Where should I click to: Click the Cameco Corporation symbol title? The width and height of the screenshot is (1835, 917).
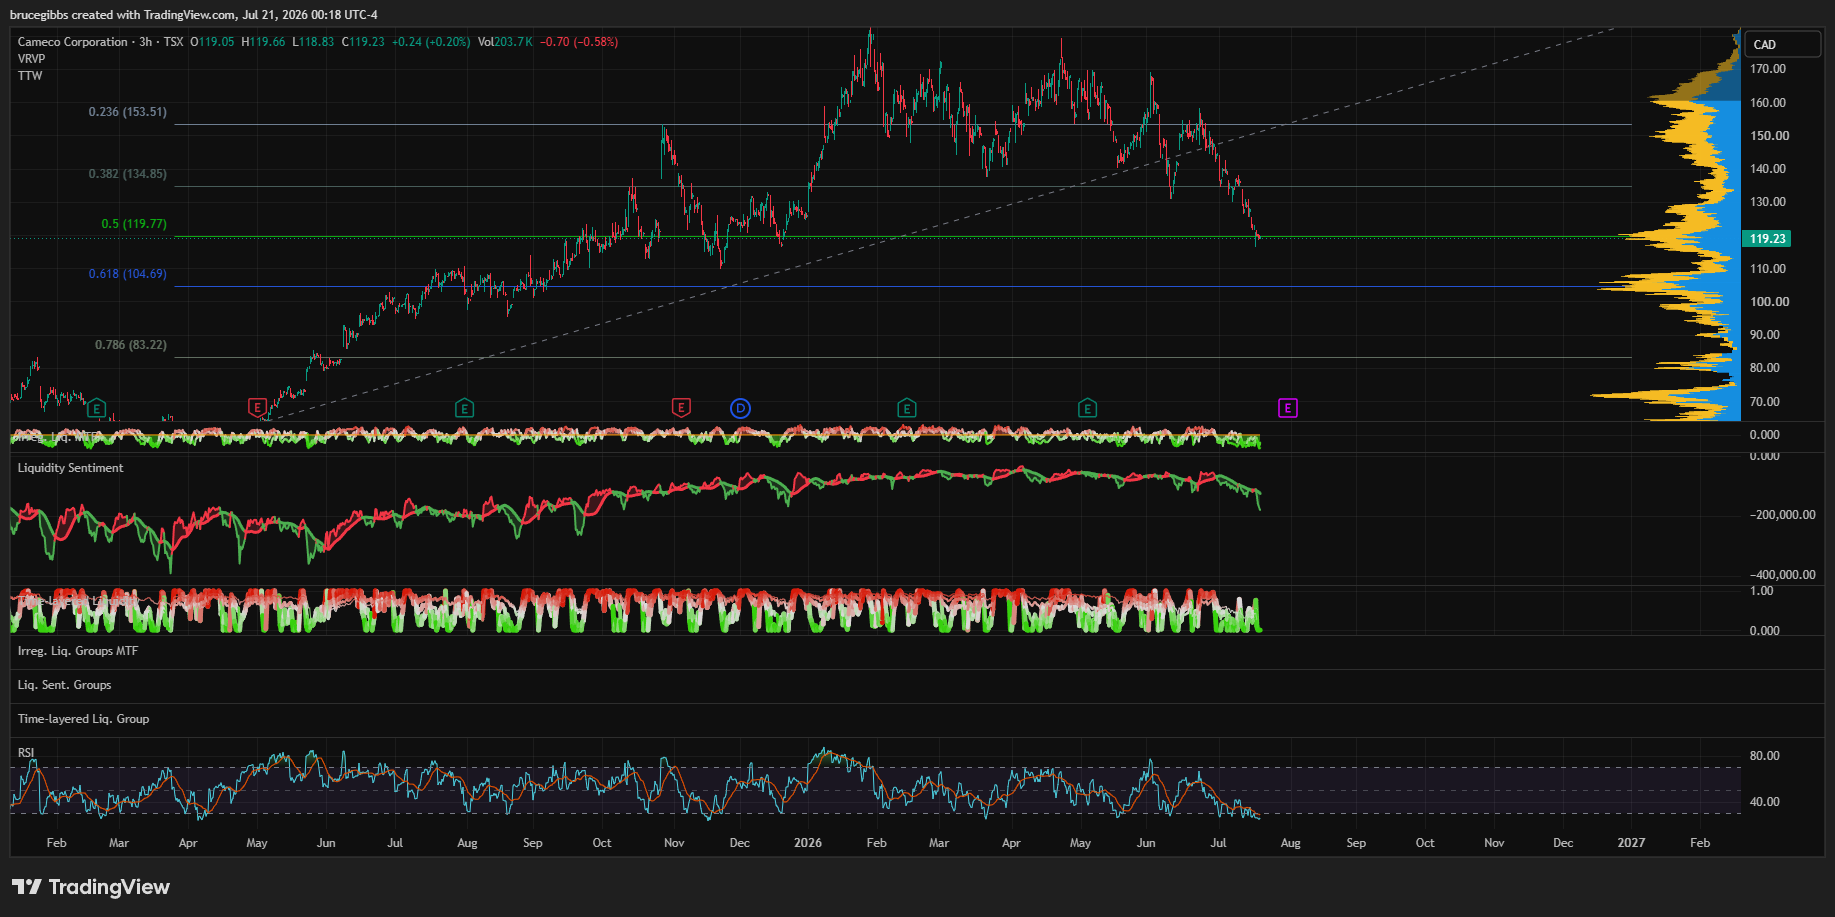point(73,42)
